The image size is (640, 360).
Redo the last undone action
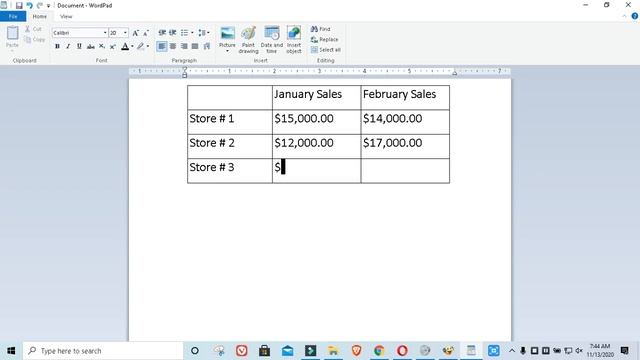40,5
